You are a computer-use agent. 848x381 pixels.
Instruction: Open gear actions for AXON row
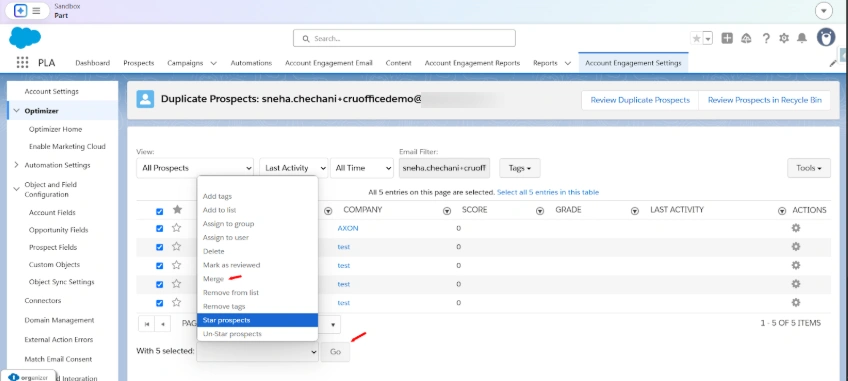click(x=796, y=228)
